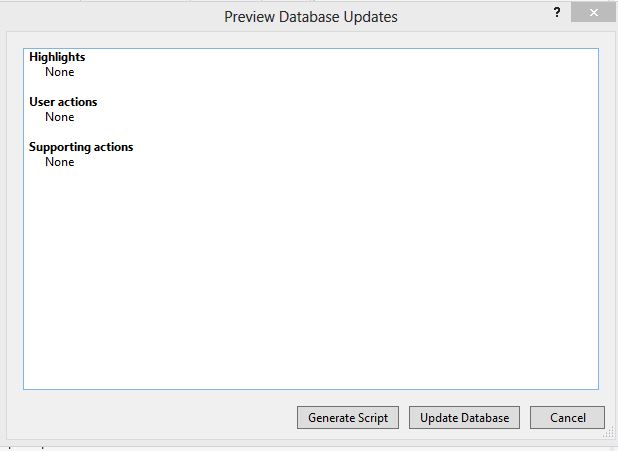Apply changes with Update Database button
The width and height of the screenshot is (618, 451).
pyautogui.click(x=464, y=417)
